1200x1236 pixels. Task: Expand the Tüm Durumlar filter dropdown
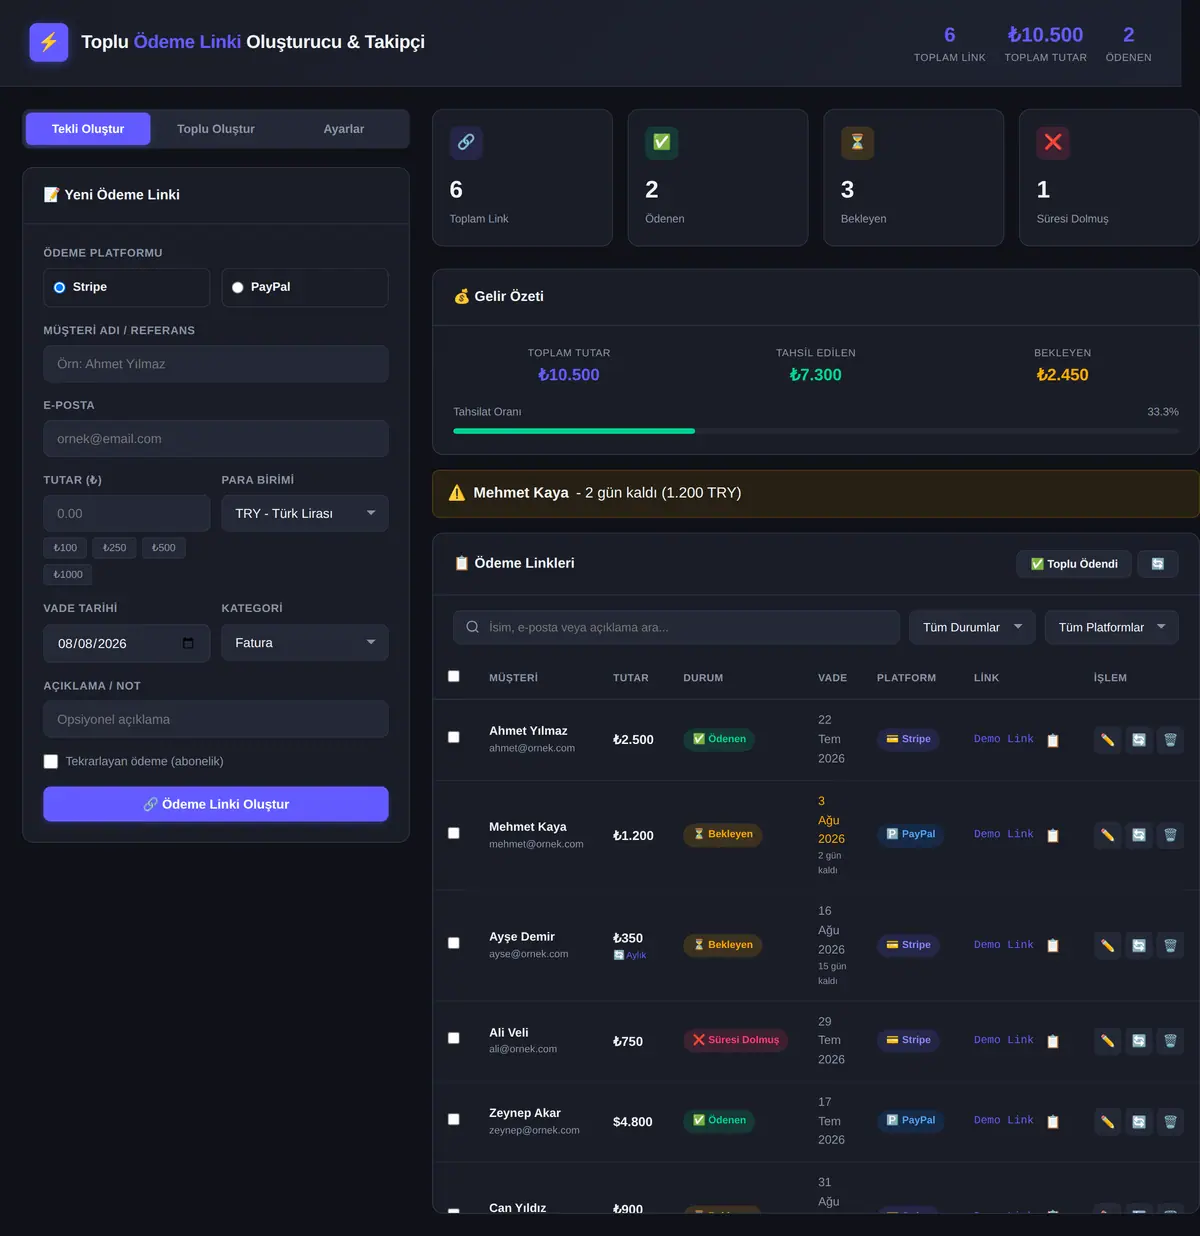(972, 627)
